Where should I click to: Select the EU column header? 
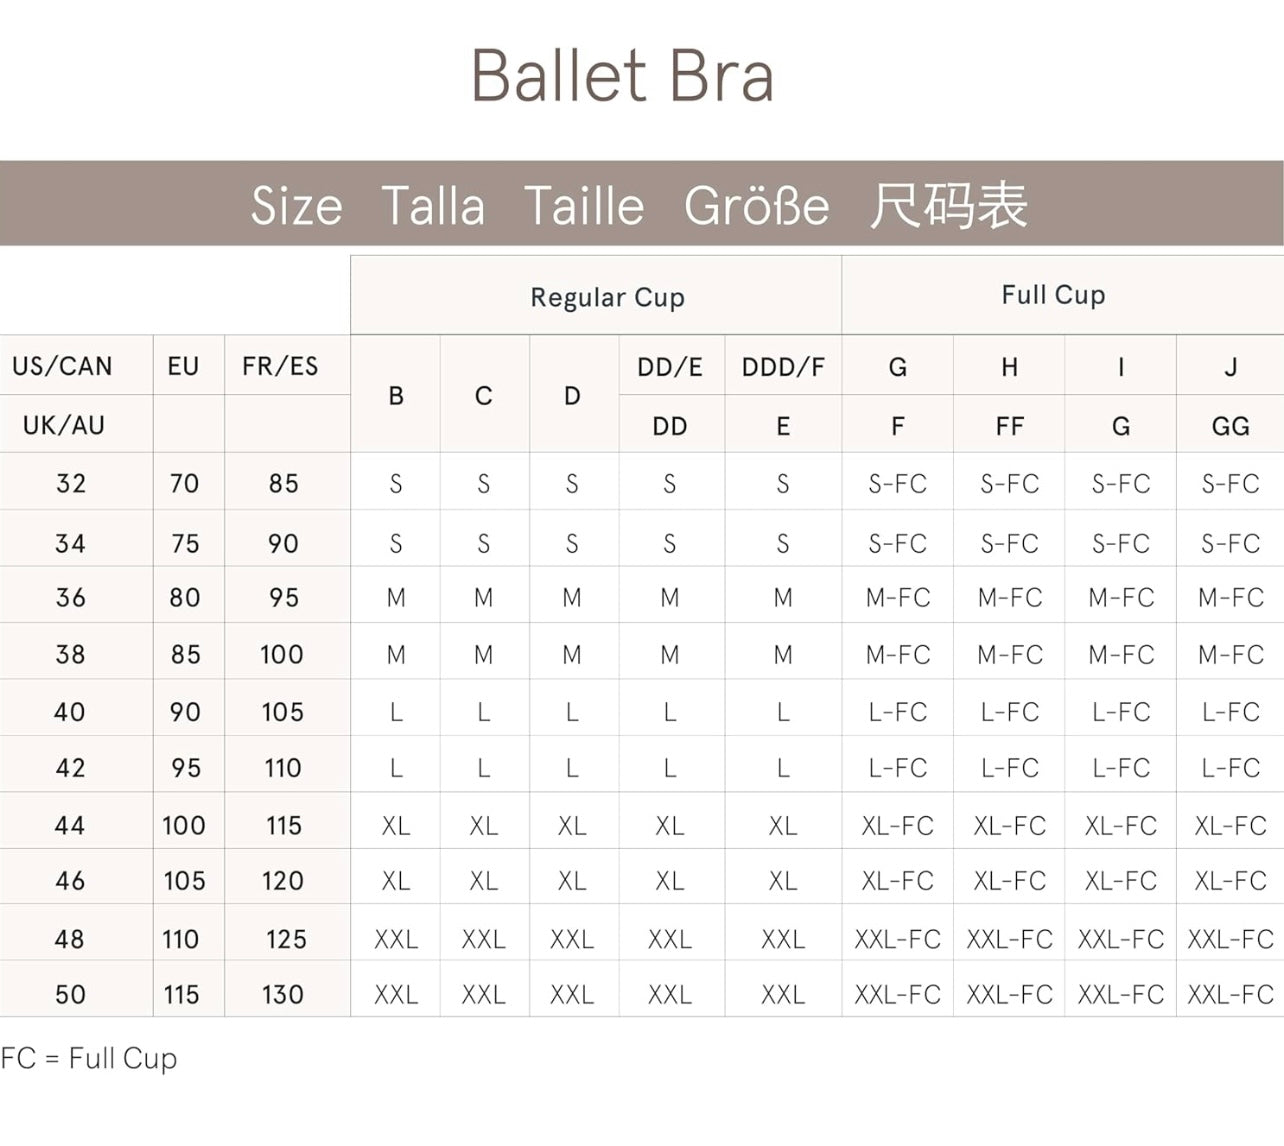(183, 366)
